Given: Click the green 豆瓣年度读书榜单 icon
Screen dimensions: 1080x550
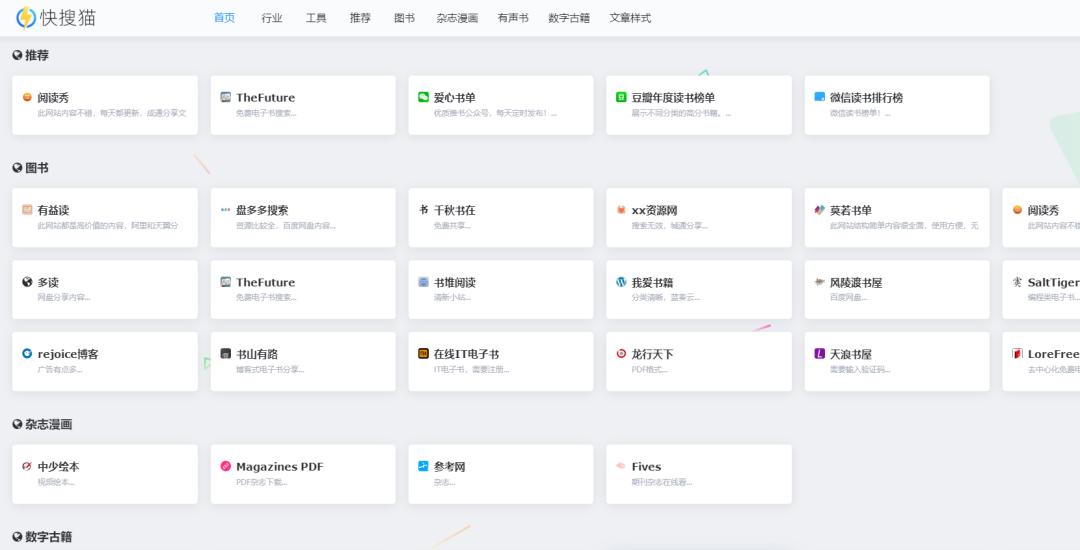Looking at the screenshot, I should pos(621,97).
